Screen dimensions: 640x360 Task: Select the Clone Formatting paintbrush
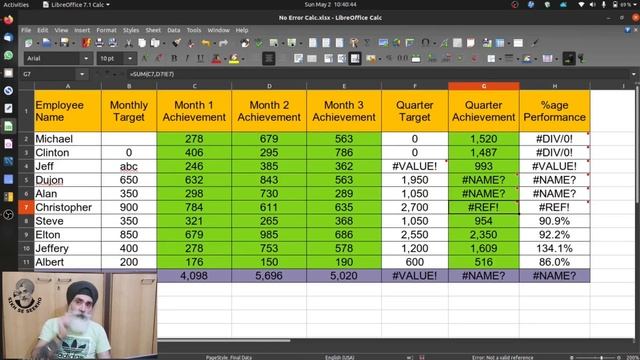point(176,43)
